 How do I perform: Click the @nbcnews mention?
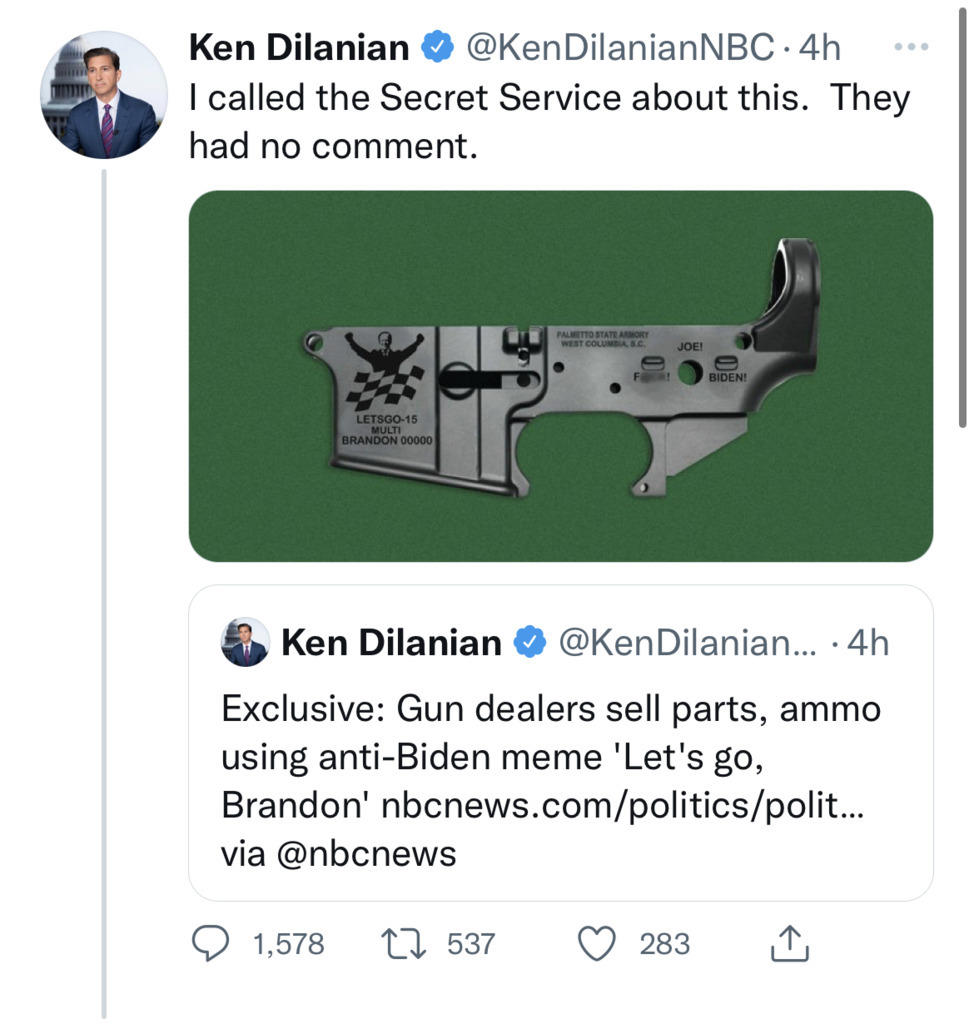point(364,854)
